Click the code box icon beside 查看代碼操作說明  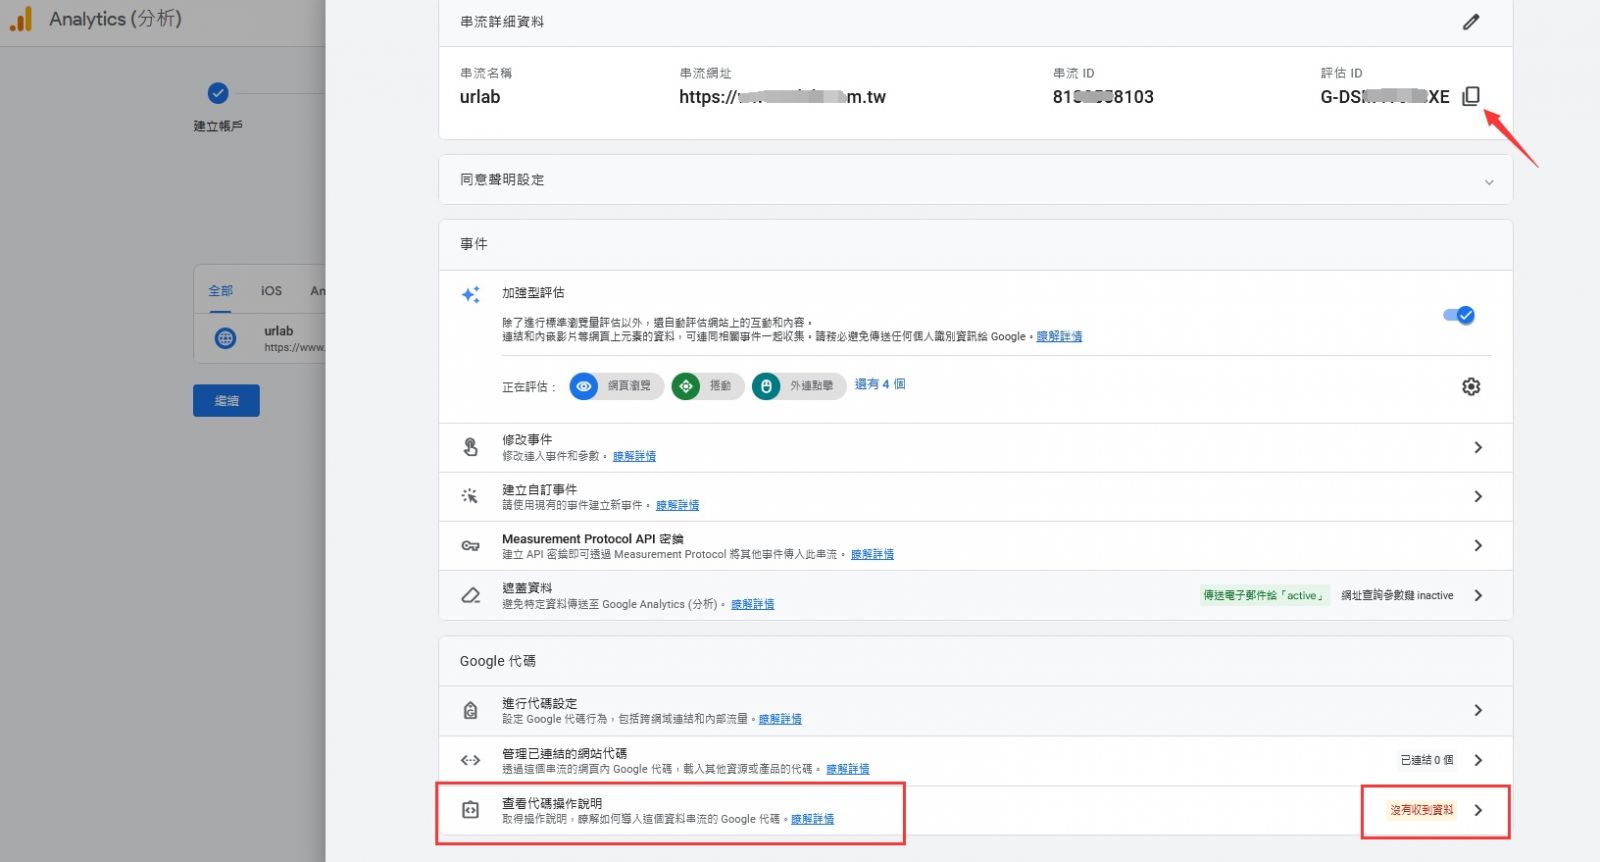click(x=470, y=809)
